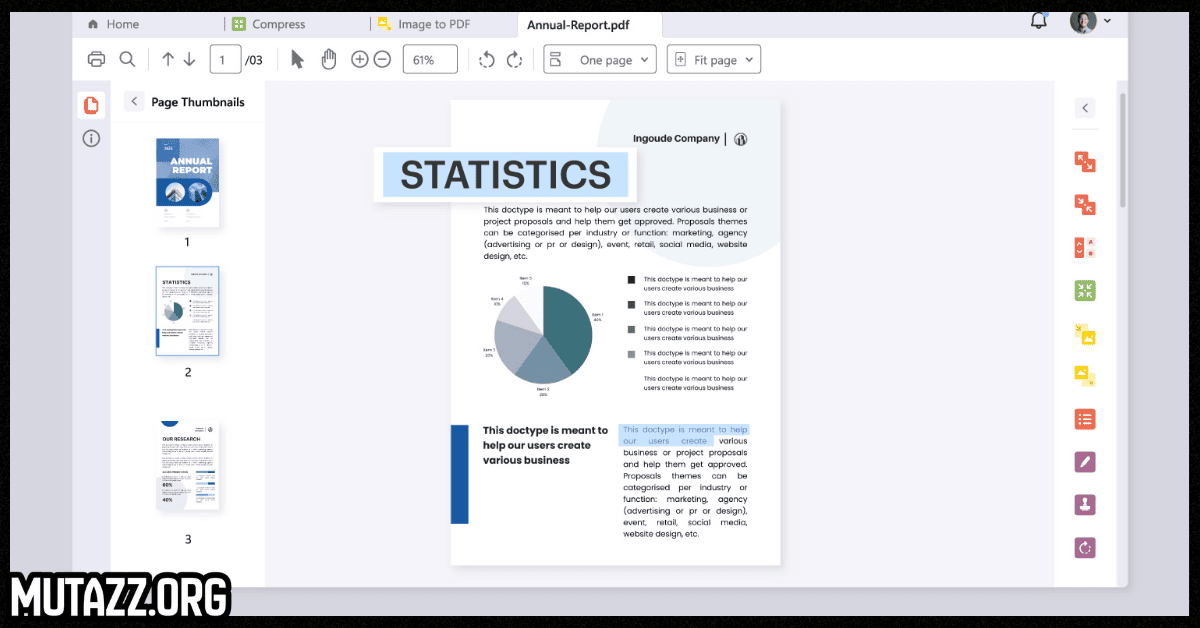Viewport: 1200px width, 628px height.
Task: Zoom in with the plus icon
Action: point(360,60)
